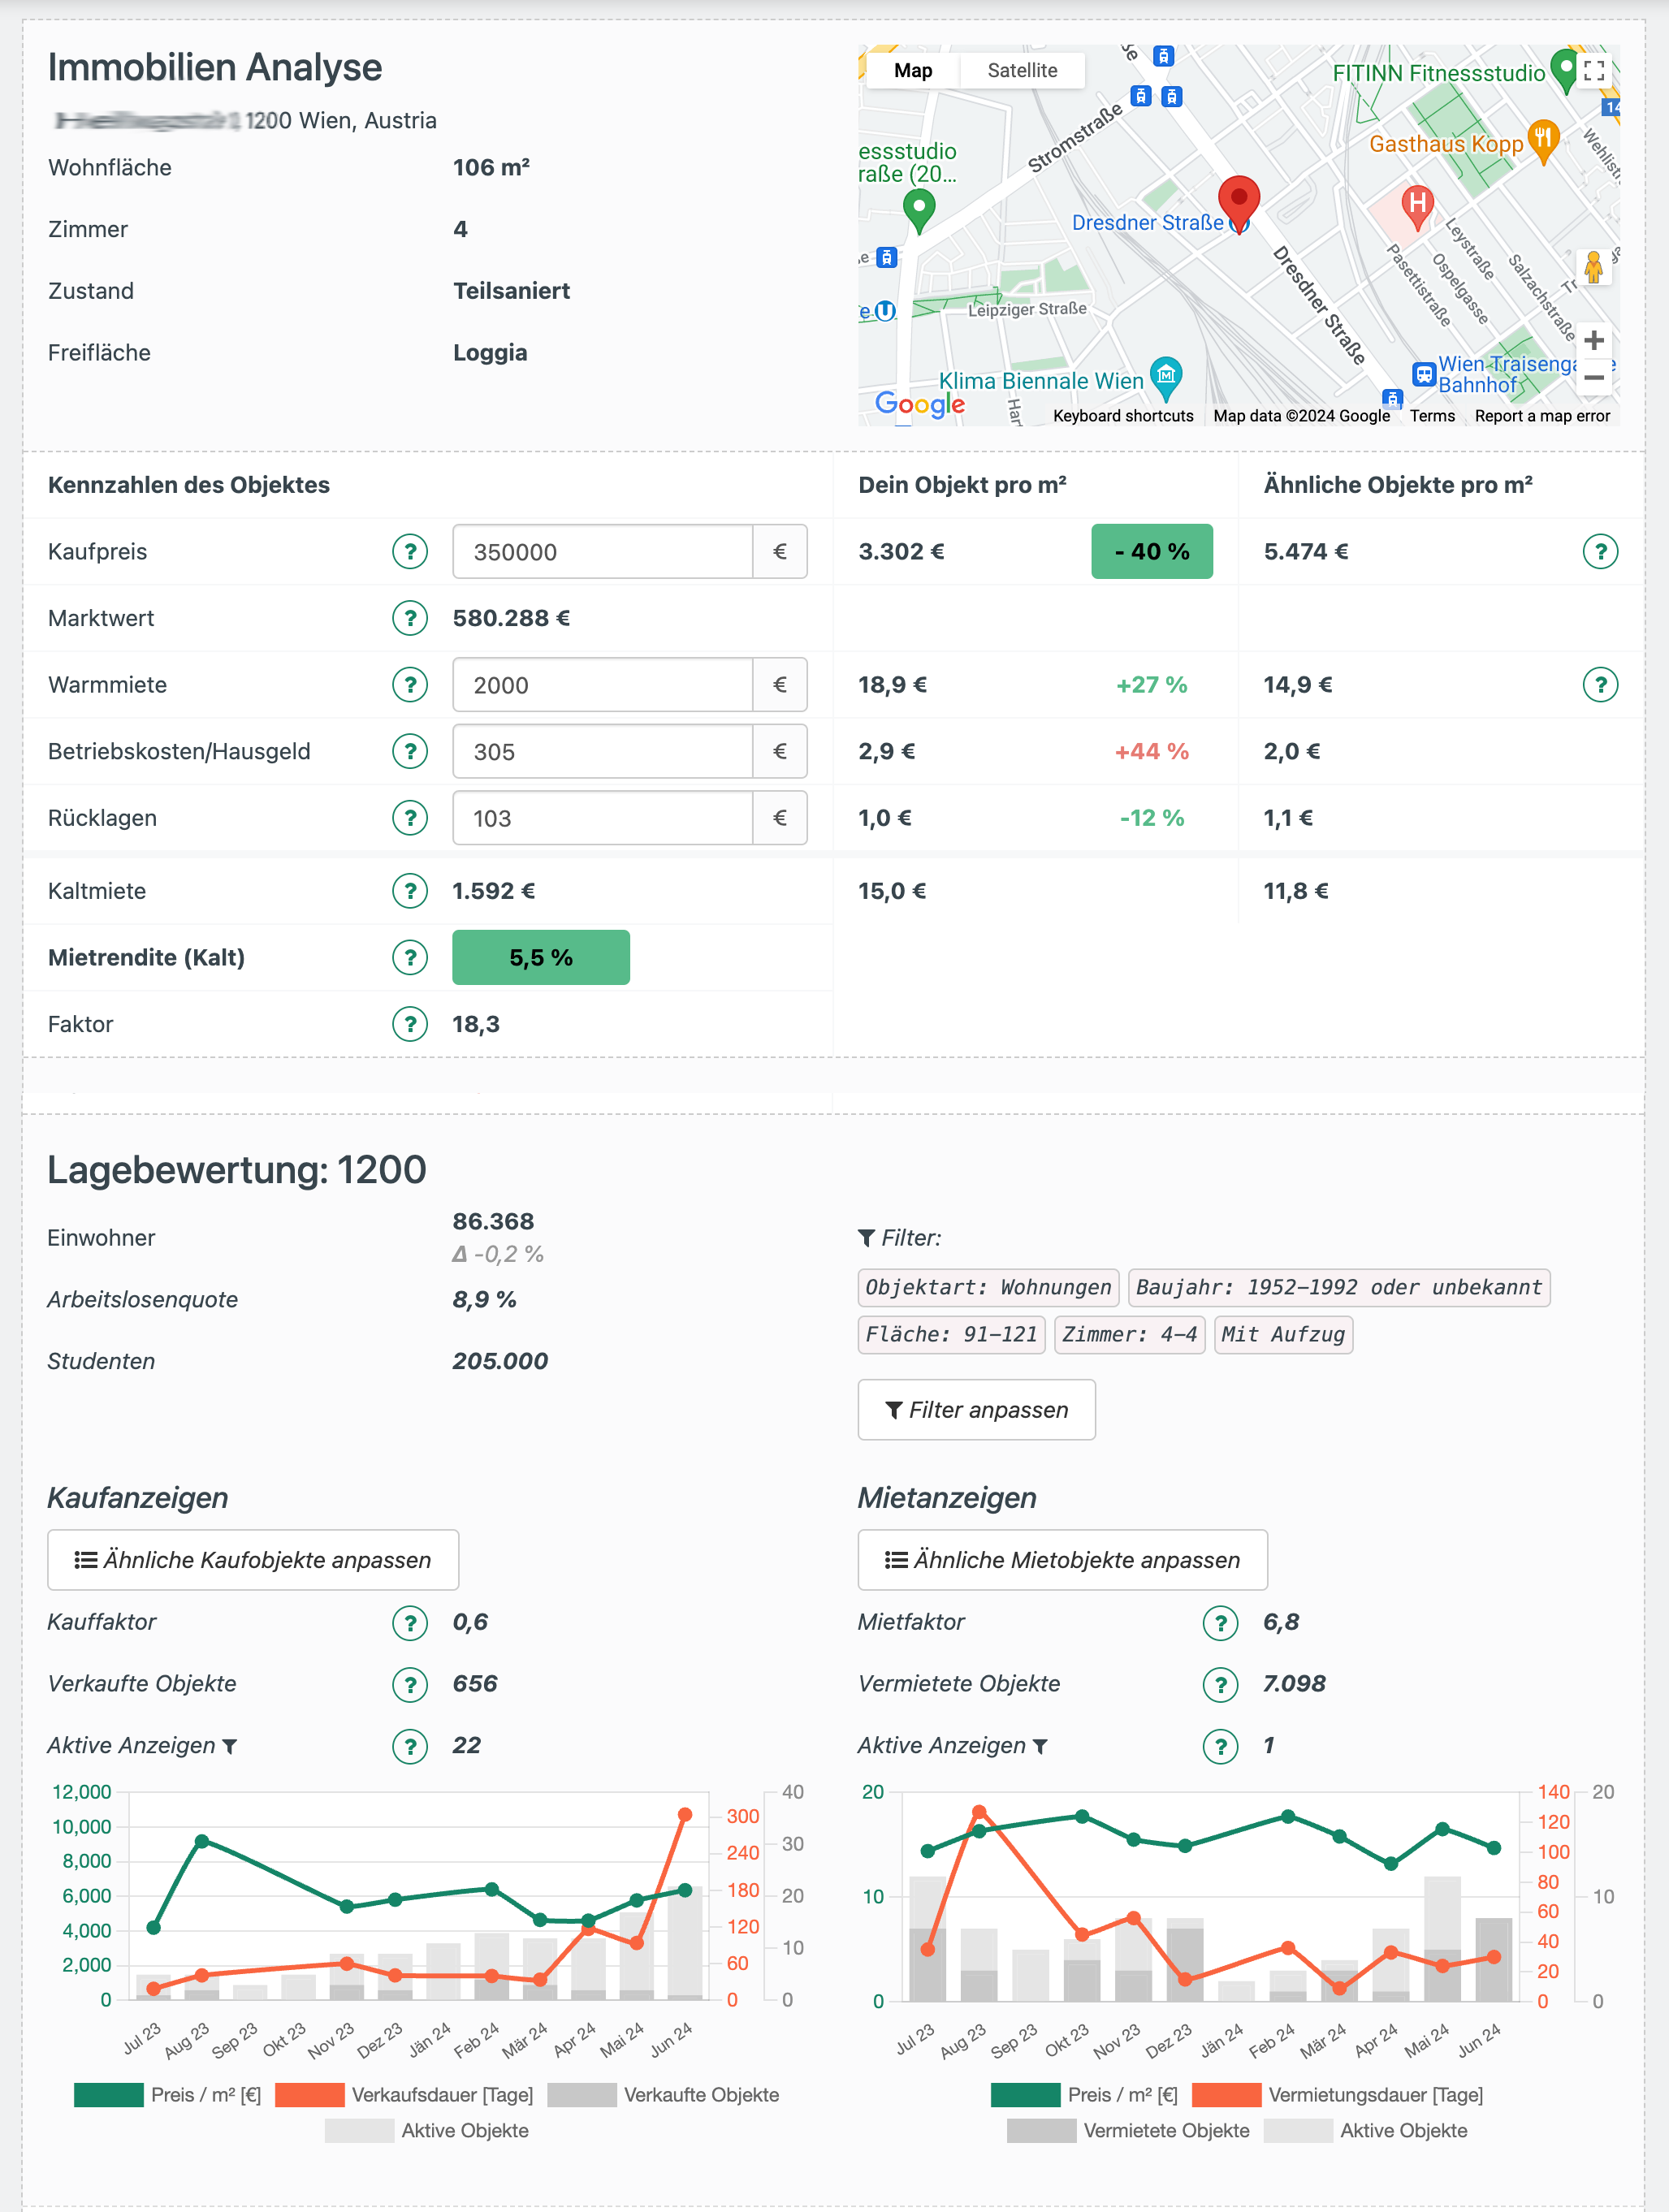1669x2212 pixels.
Task: Click filter icon beside Kaufanzeigen Aktive Anzeigen
Action: 230,1747
